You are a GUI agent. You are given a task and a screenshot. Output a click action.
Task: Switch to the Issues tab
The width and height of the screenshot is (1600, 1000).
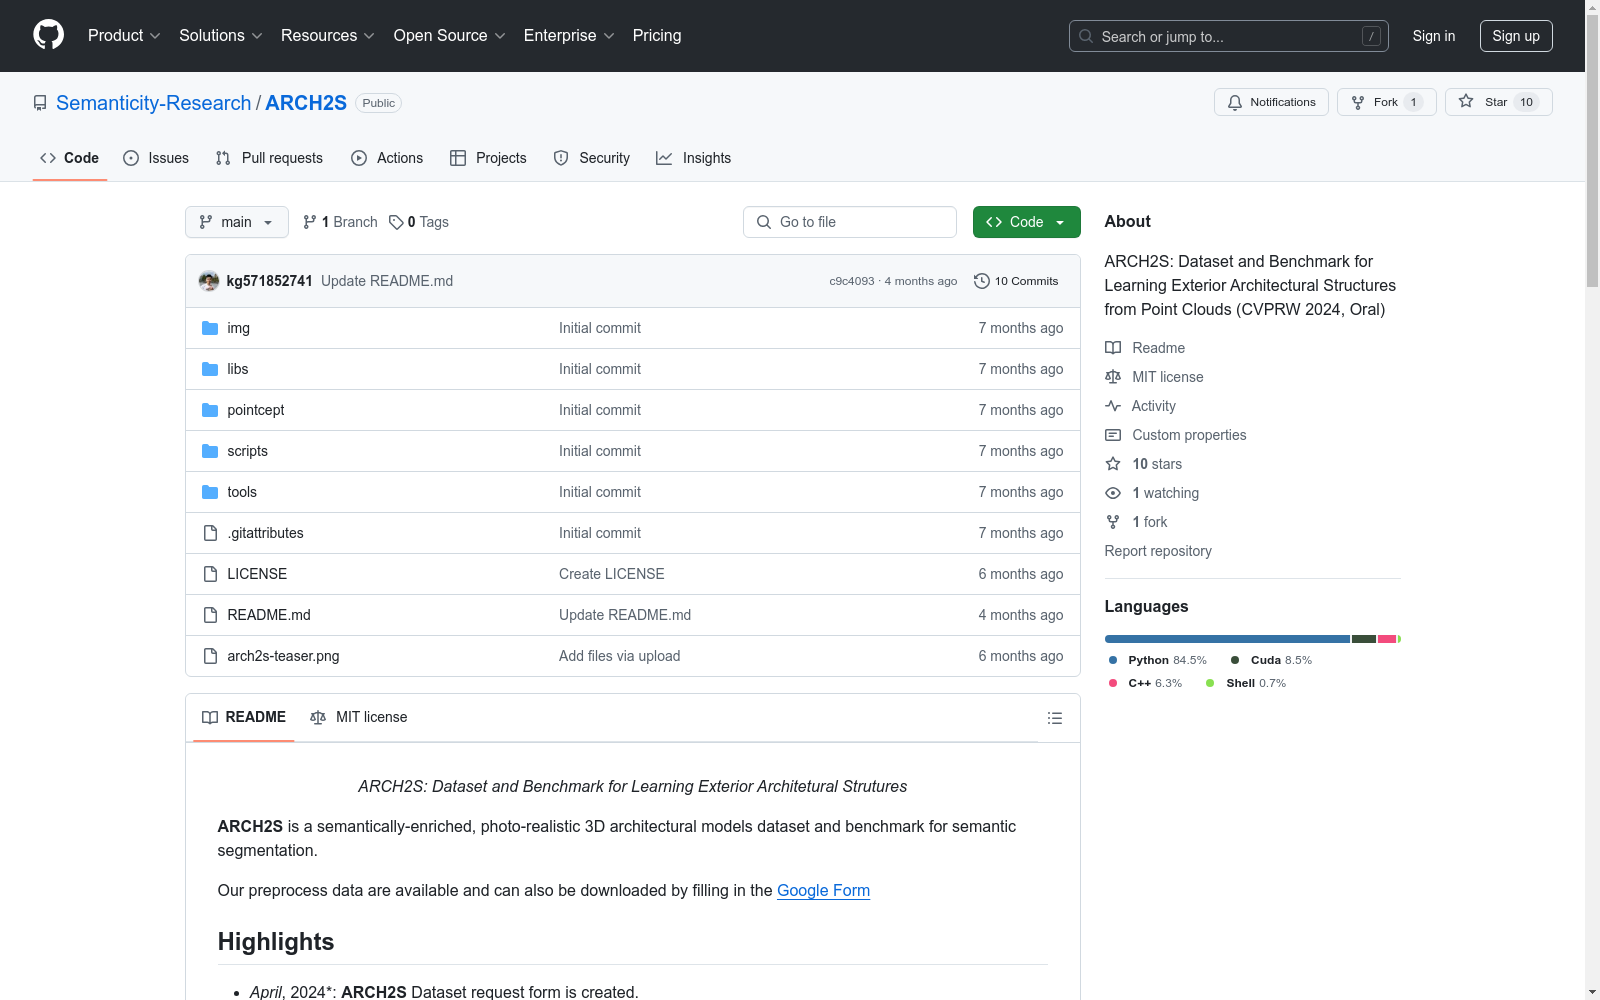(156, 158)
